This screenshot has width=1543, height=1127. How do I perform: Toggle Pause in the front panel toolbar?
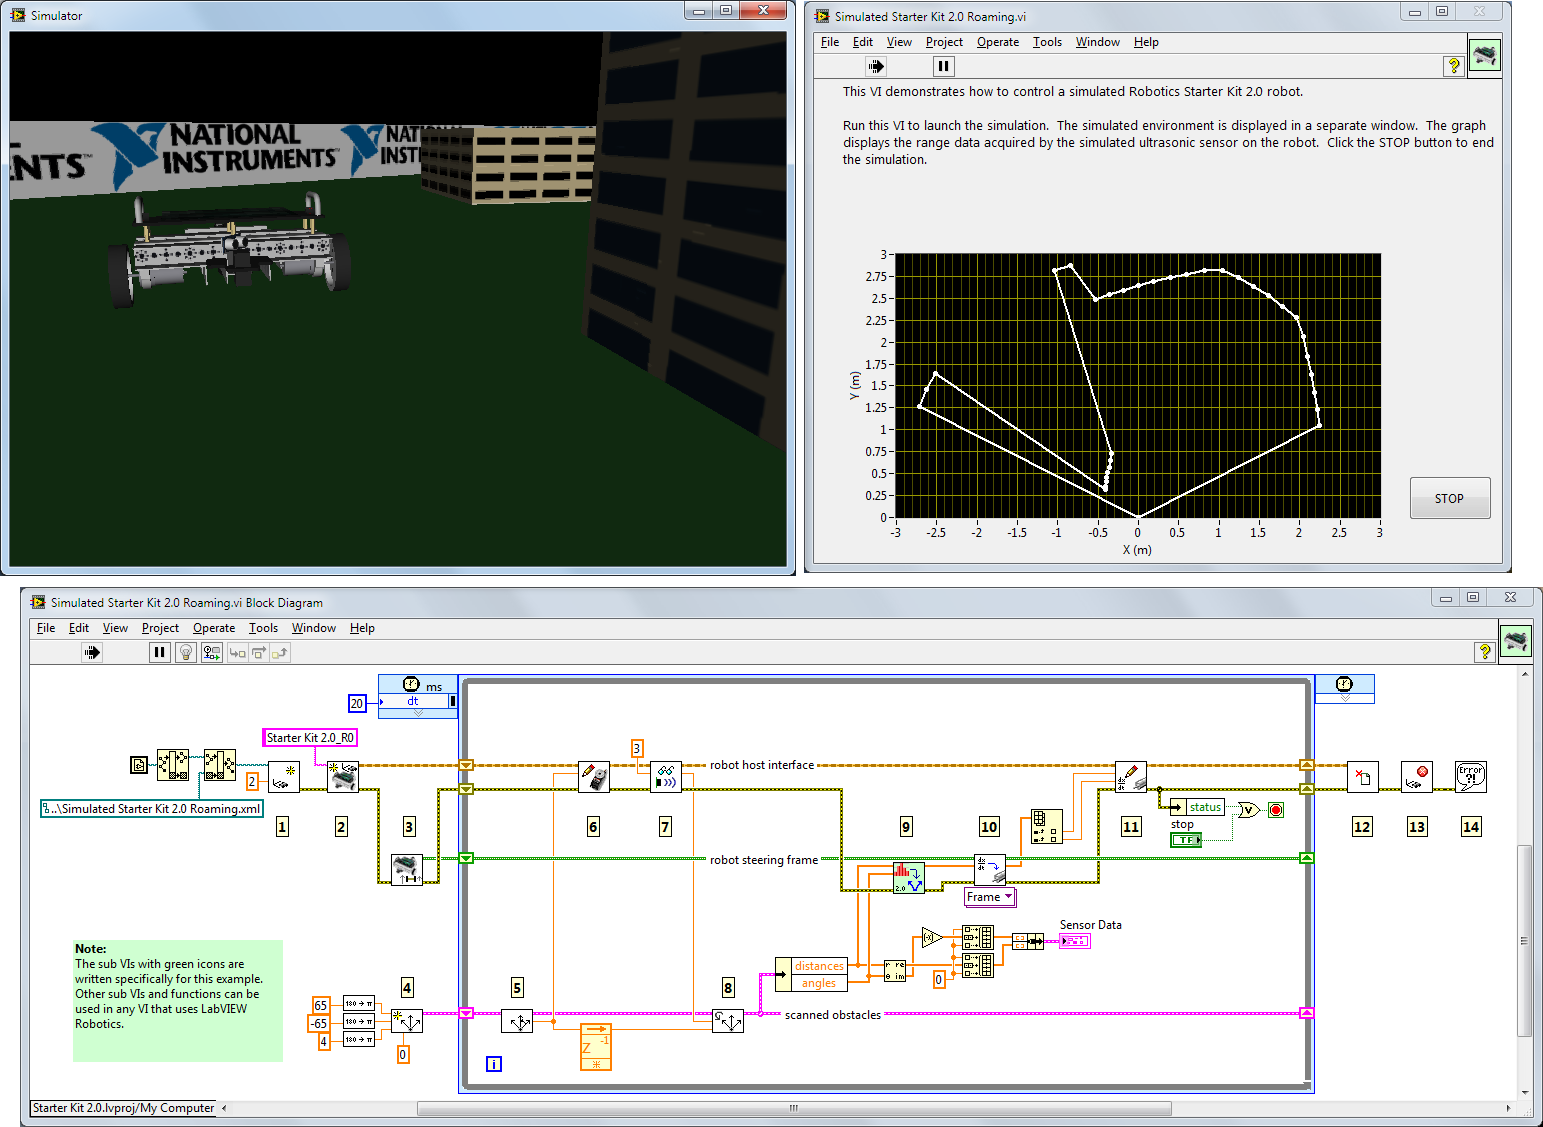tap(943, 66)
